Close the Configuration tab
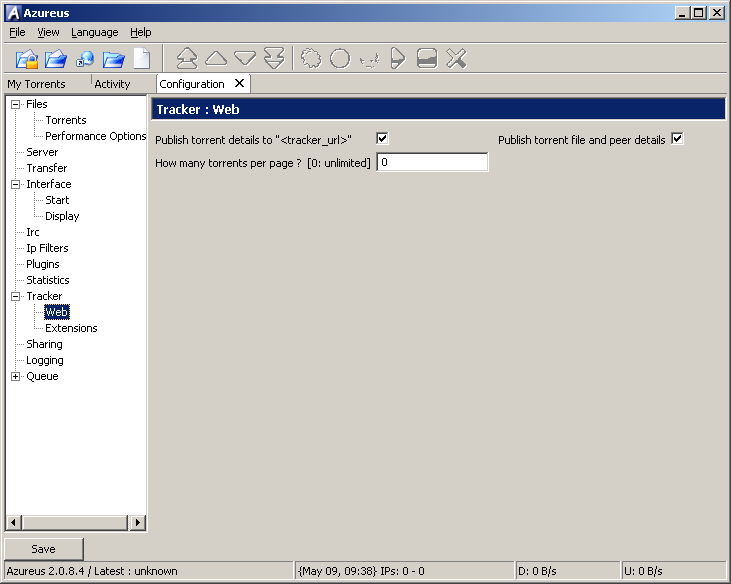 tap(239, 83)
